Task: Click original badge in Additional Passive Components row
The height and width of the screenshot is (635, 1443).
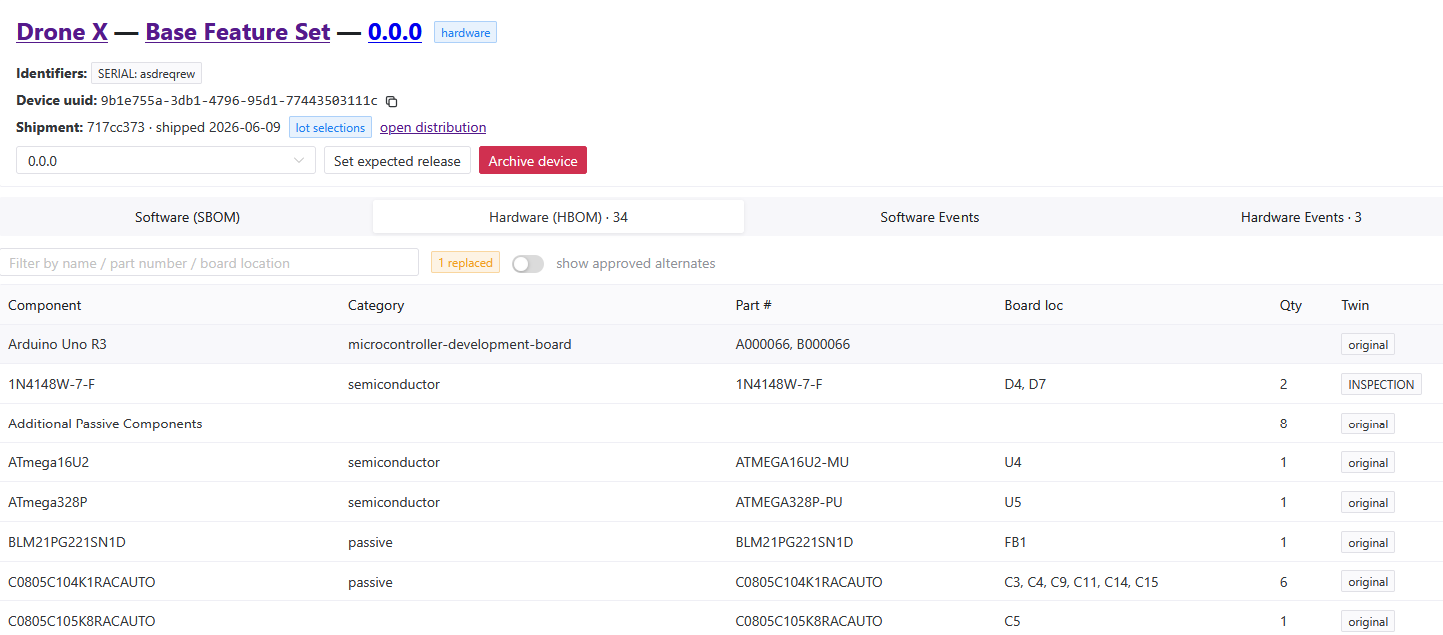Action: 1367,424
